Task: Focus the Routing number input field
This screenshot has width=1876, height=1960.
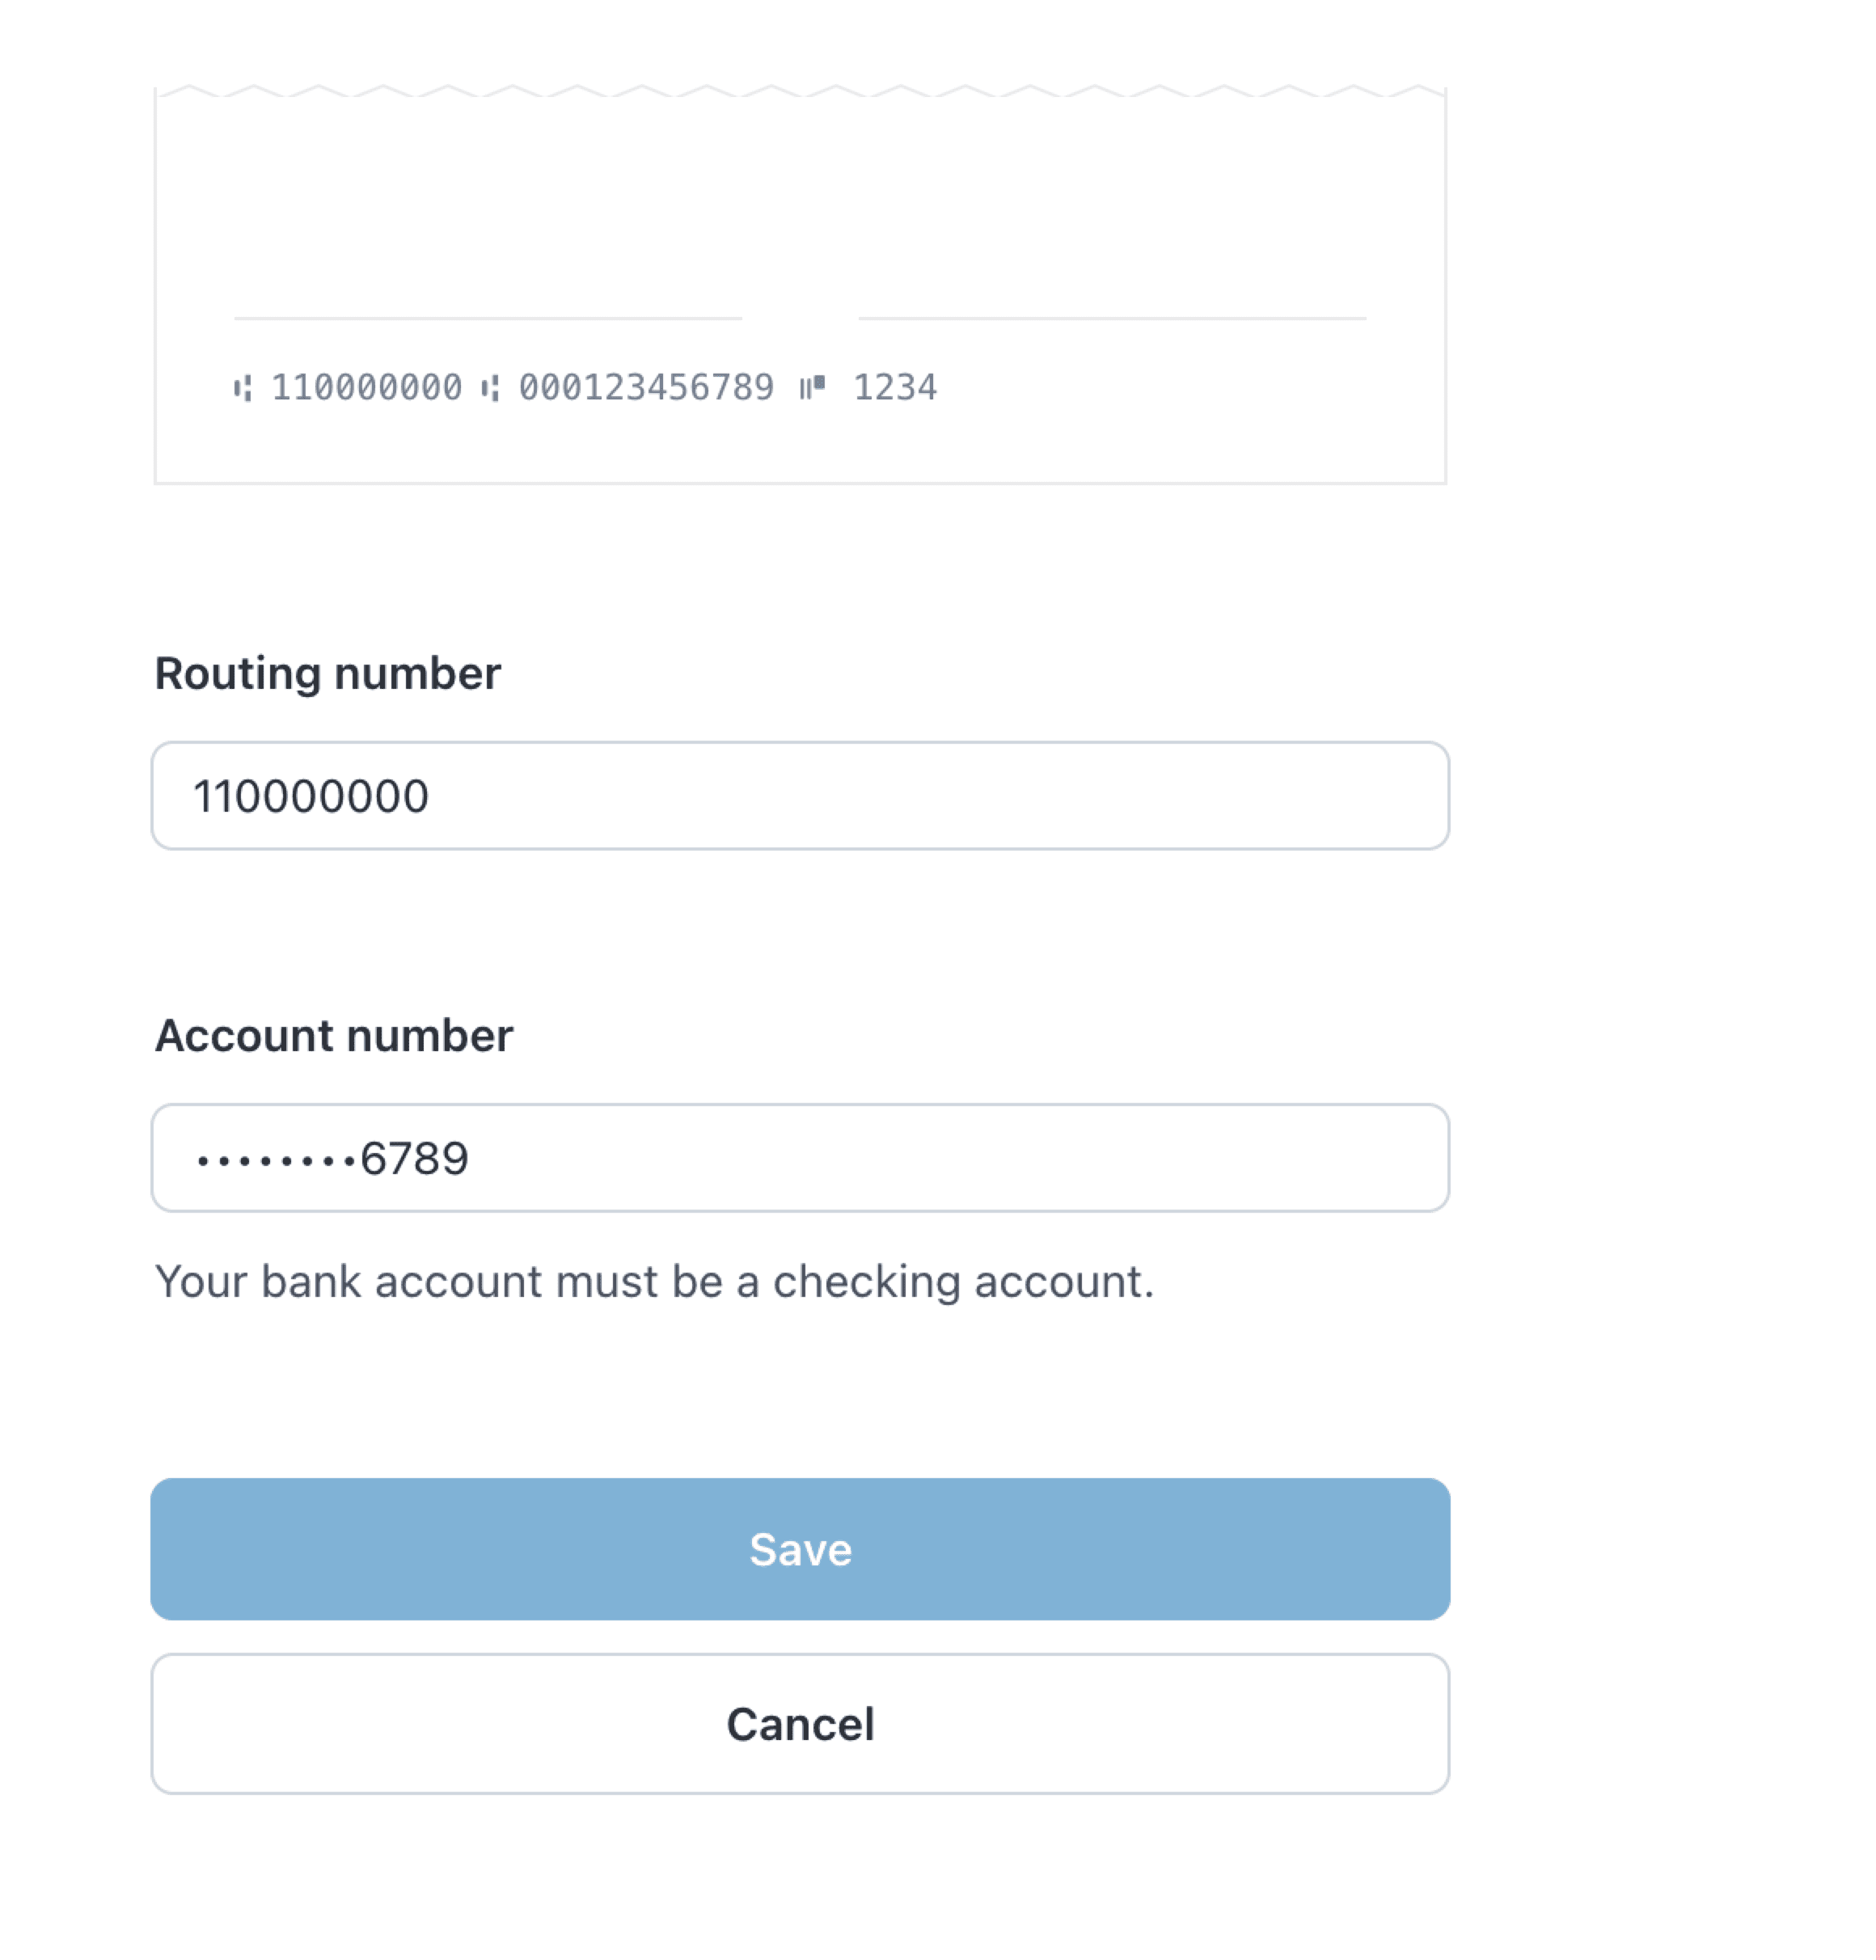Action: coord(800,796)
